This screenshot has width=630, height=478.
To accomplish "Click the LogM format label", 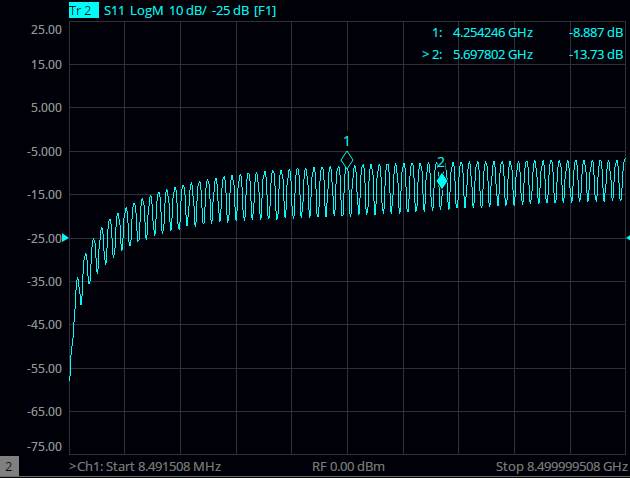I will pyautogui.click(x=147, y=10).
